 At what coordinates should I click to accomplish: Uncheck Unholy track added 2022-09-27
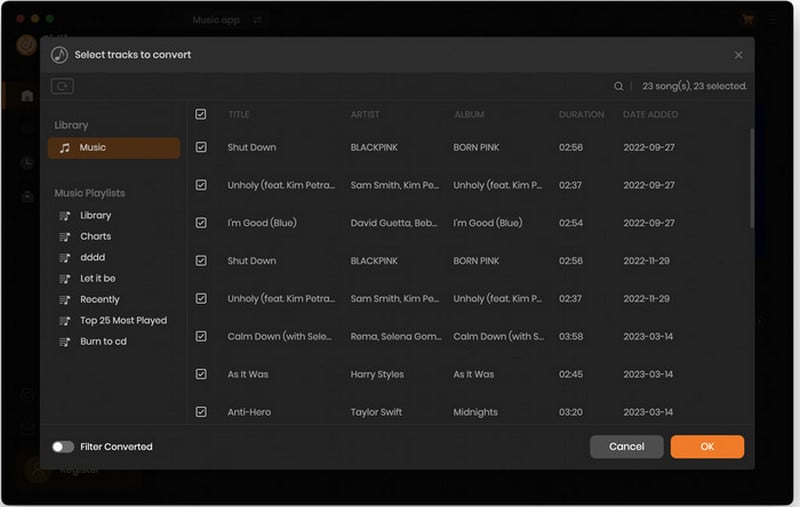pos(201,185)
